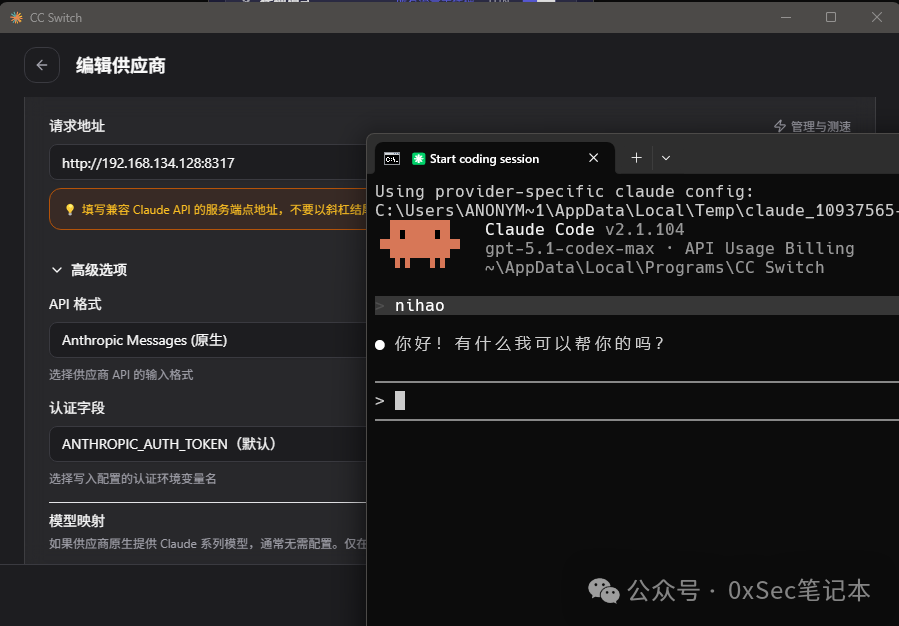Click the command prompt icon in terminal tab bar

point(392,159)
